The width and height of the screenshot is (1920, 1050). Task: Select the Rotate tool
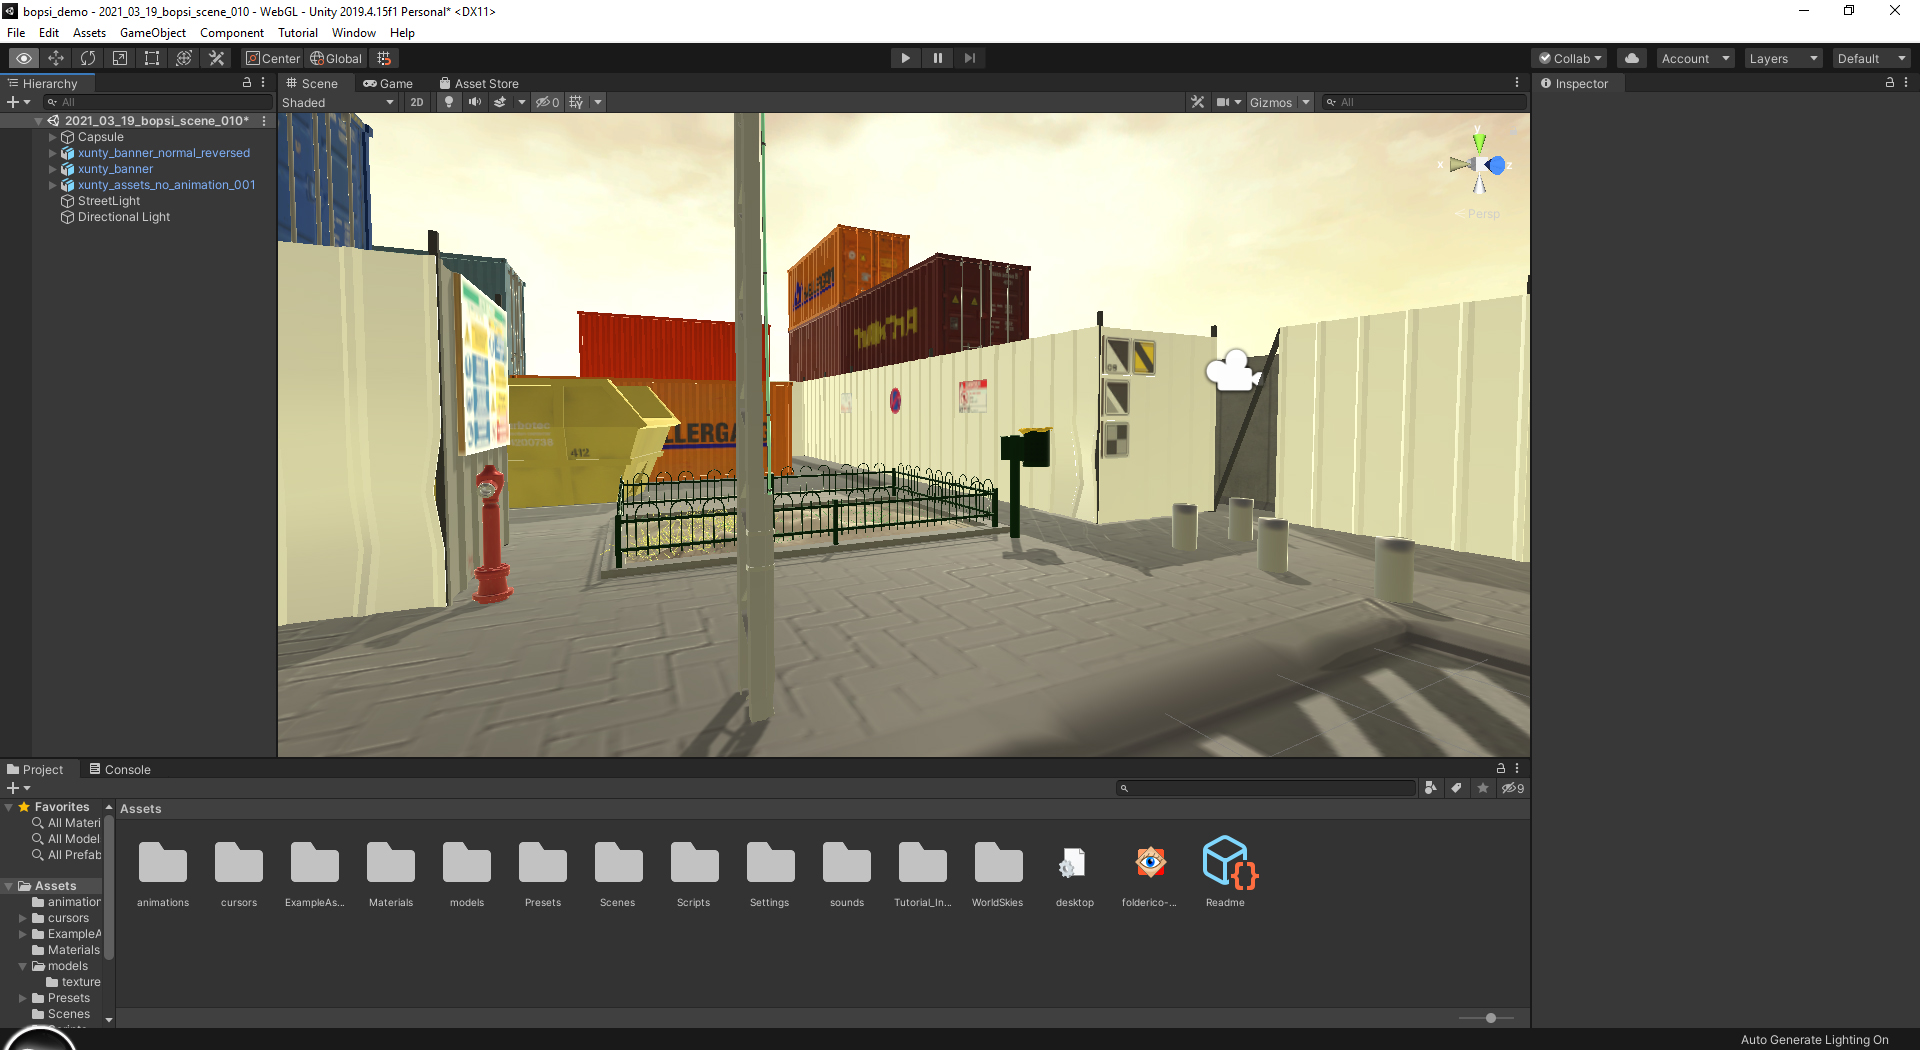click(88, 57)
